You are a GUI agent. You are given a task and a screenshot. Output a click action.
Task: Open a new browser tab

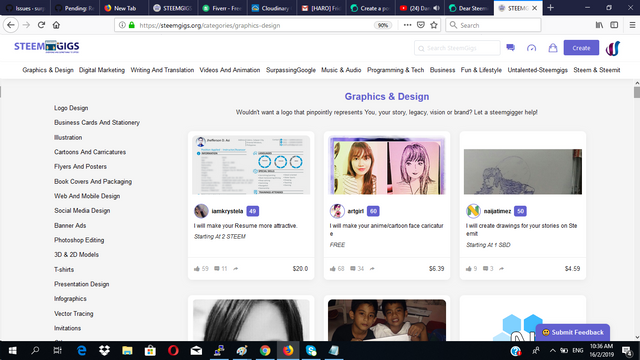click(x=550, y=8)
